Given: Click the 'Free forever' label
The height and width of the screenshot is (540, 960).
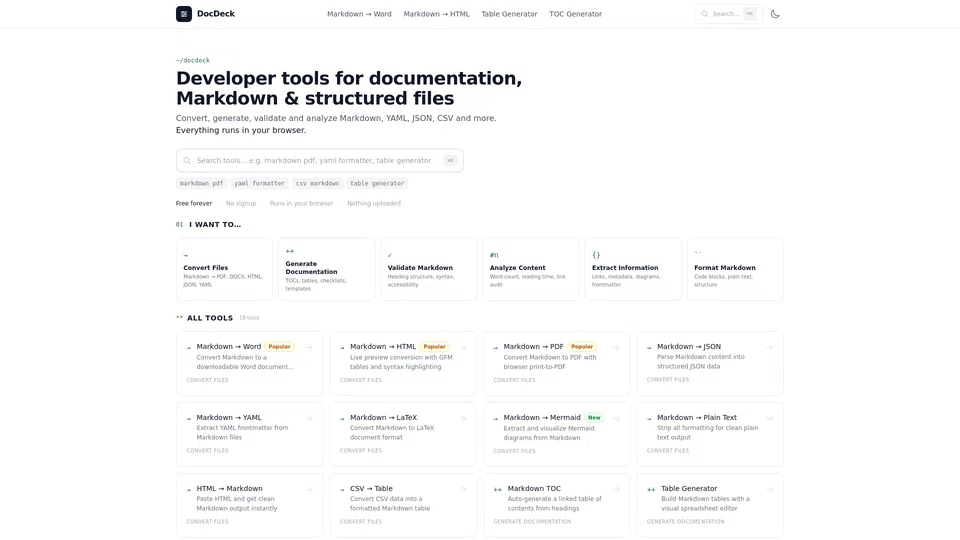Looking at the screenshot, I should 194,203.
